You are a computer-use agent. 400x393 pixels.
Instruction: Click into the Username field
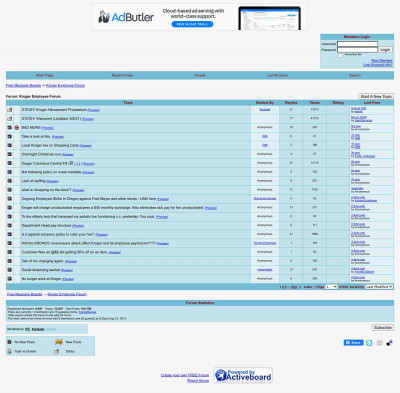pos(357,44)
